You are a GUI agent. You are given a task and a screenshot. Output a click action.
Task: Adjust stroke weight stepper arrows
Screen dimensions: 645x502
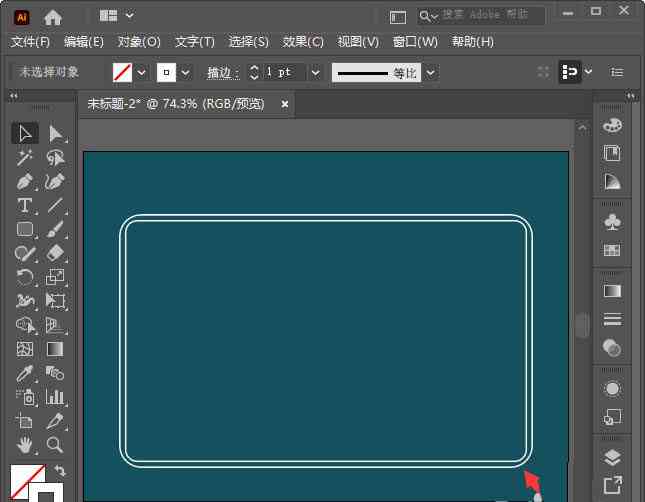tap(254, 72)
